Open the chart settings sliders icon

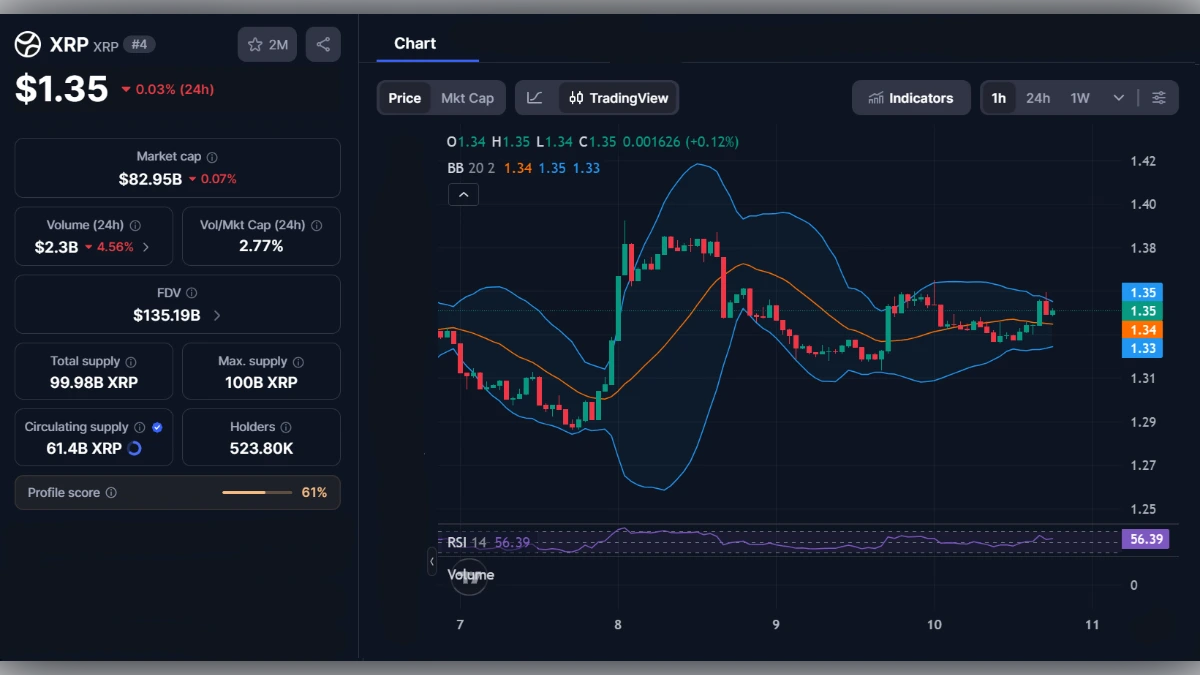(x=1159, y=97)
